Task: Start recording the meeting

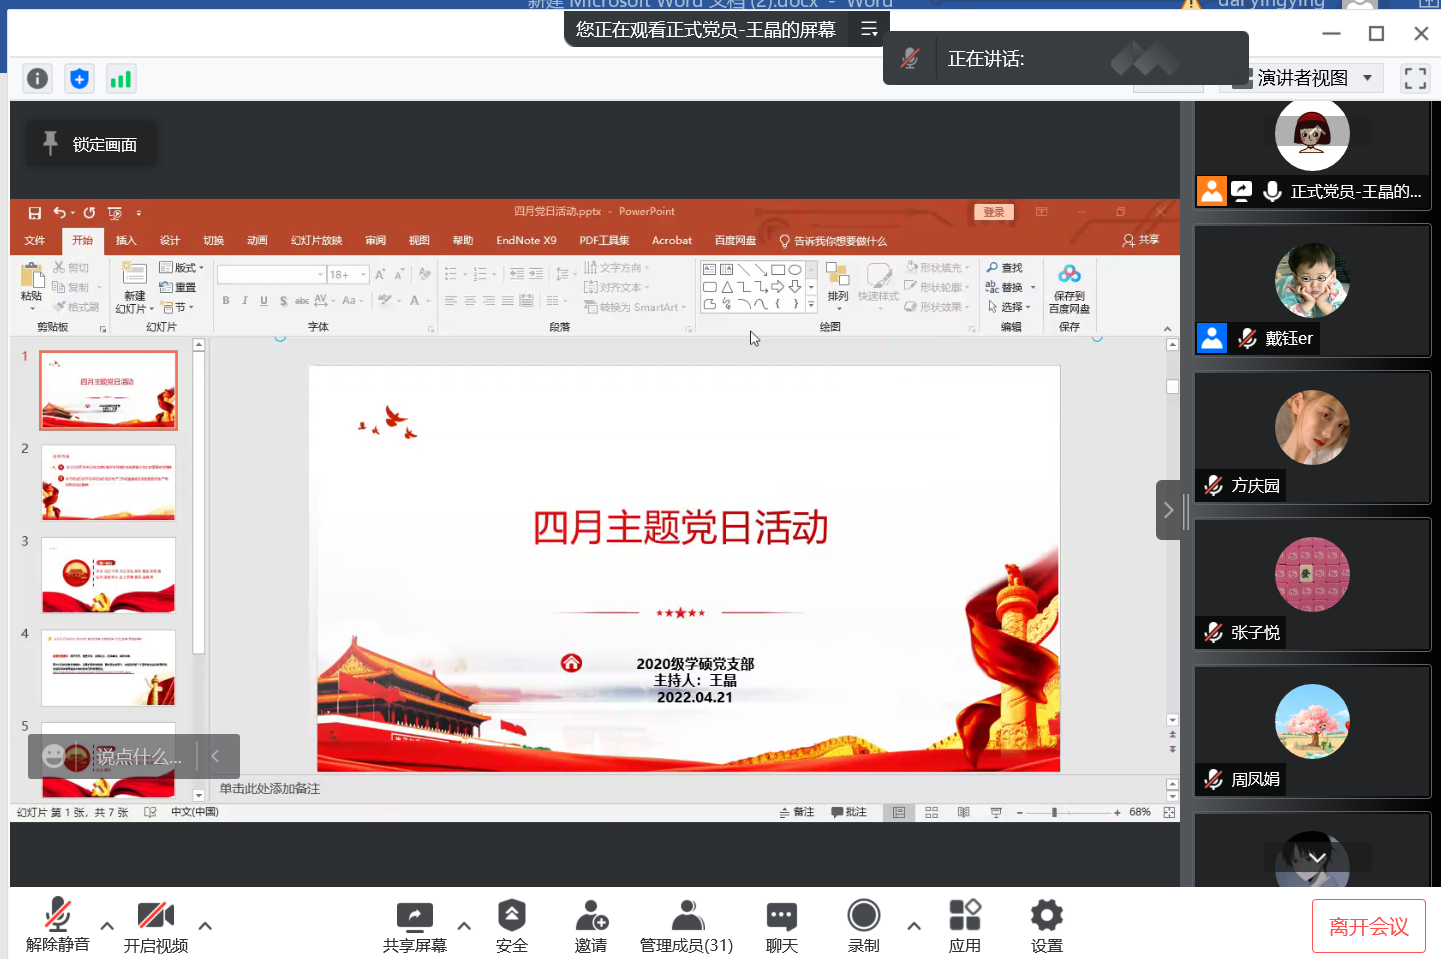Action: (x=863, y=926)
